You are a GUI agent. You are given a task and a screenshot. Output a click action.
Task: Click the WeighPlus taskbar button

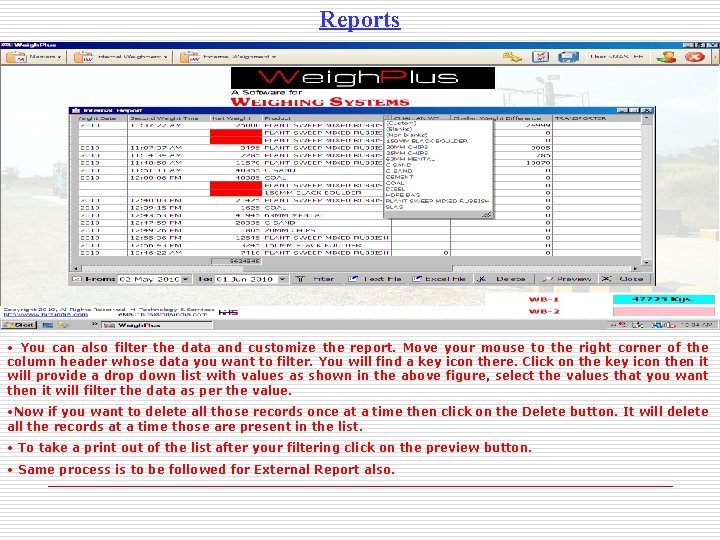tap(157, 325)
